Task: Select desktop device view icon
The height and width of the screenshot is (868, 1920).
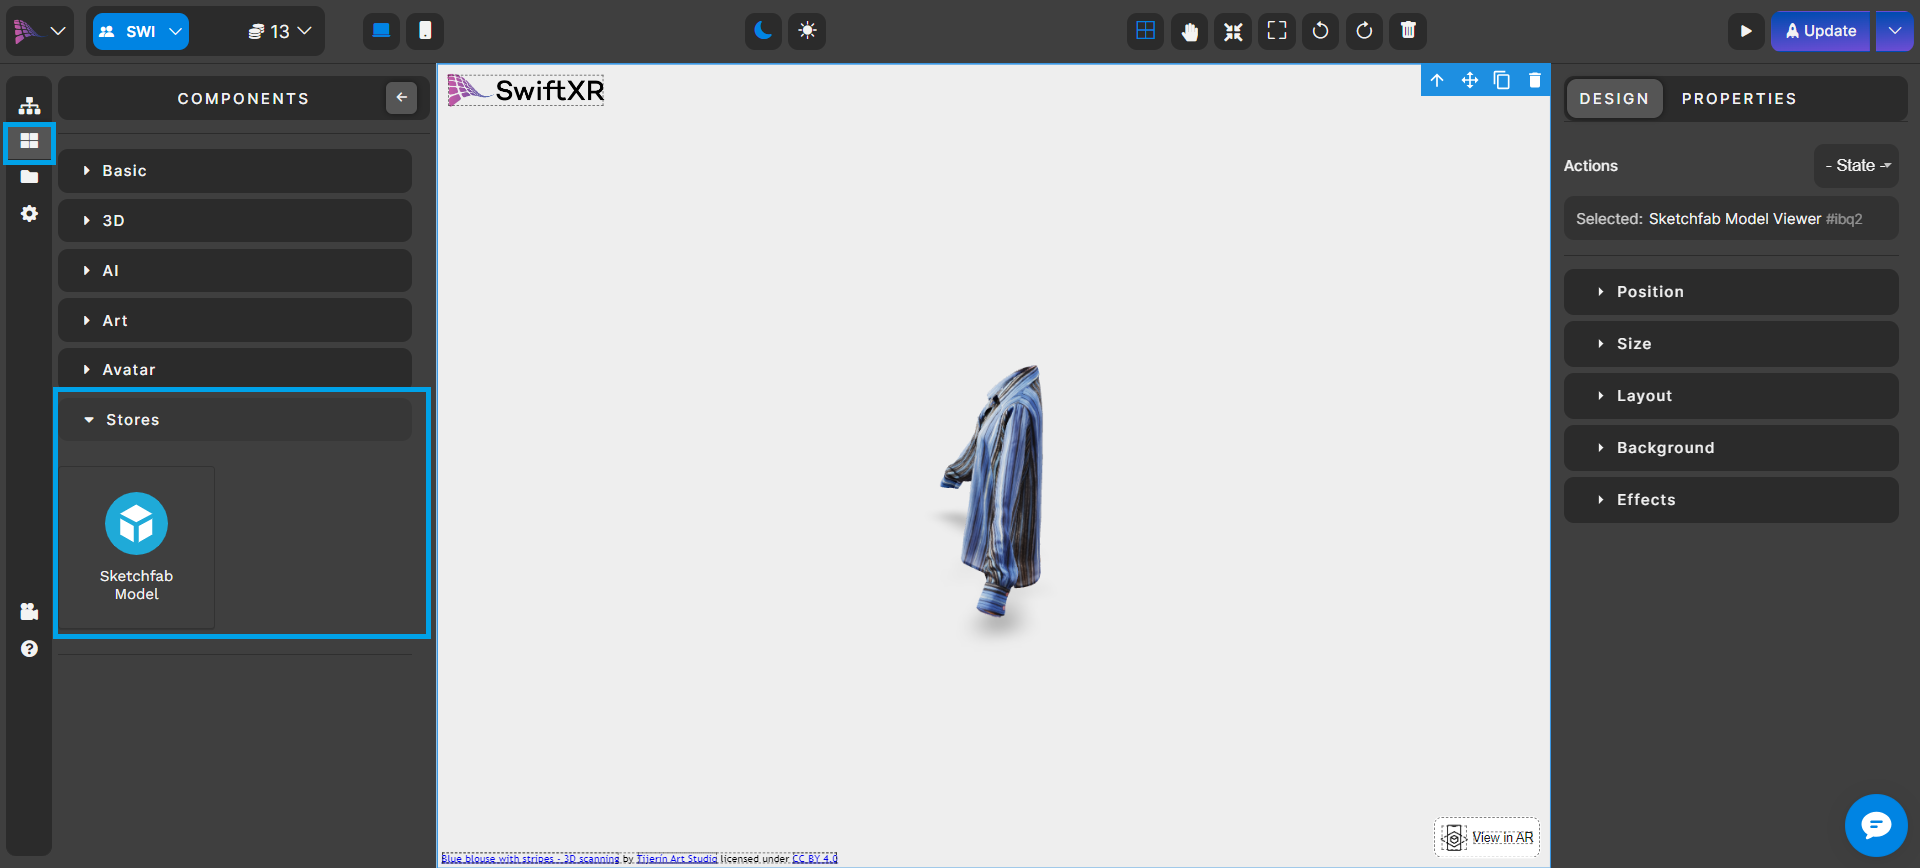Action: click(381, 31)
